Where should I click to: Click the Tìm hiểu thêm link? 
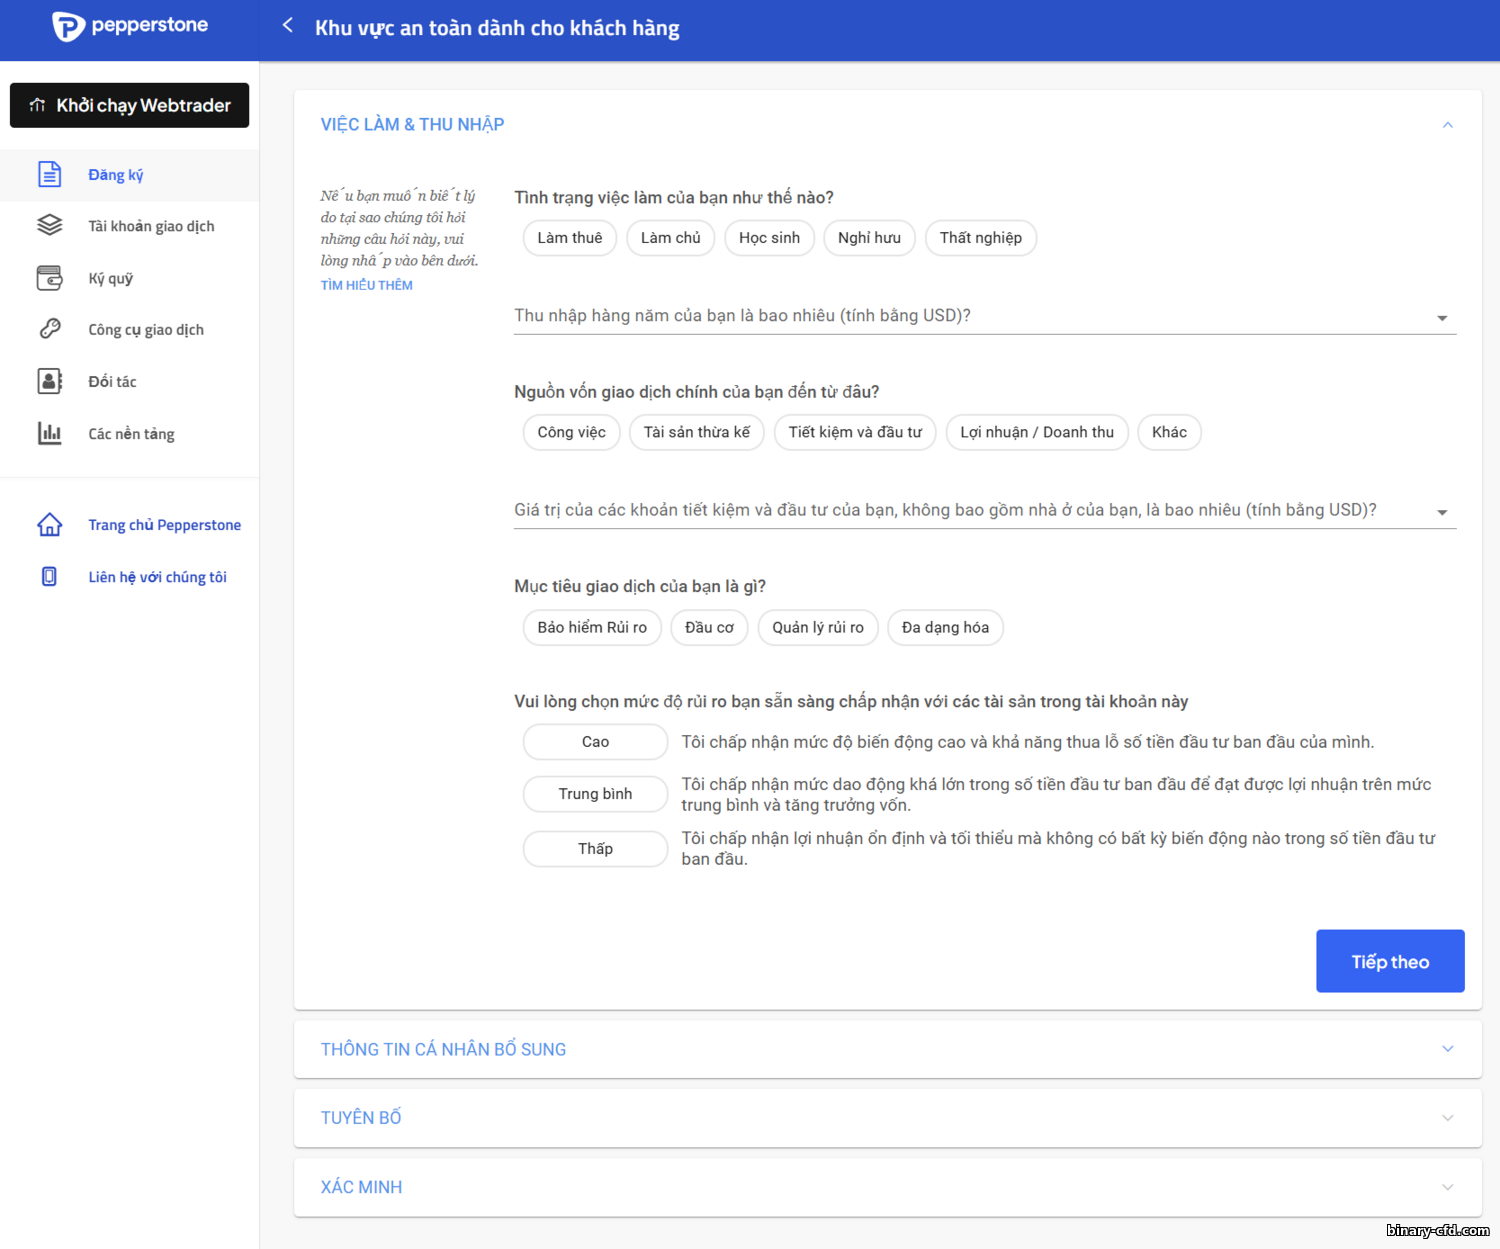click(x=366, y=285)
